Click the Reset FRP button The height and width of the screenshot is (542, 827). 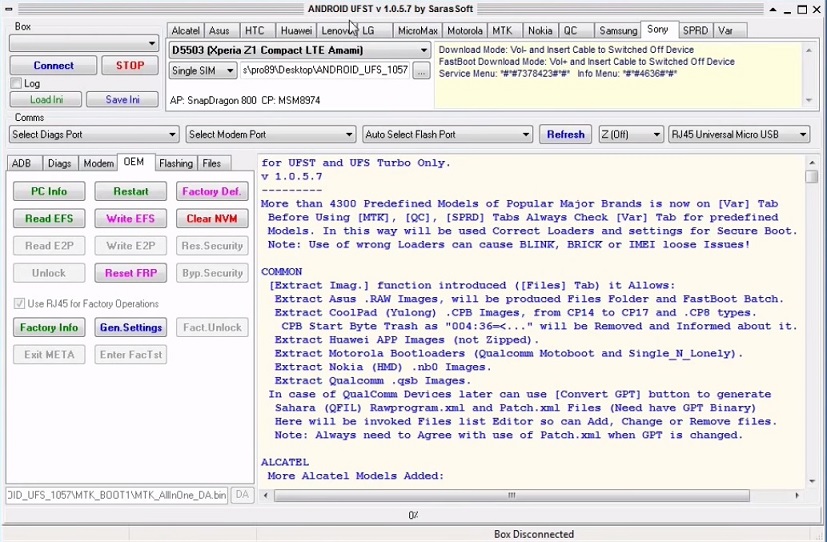131,273
